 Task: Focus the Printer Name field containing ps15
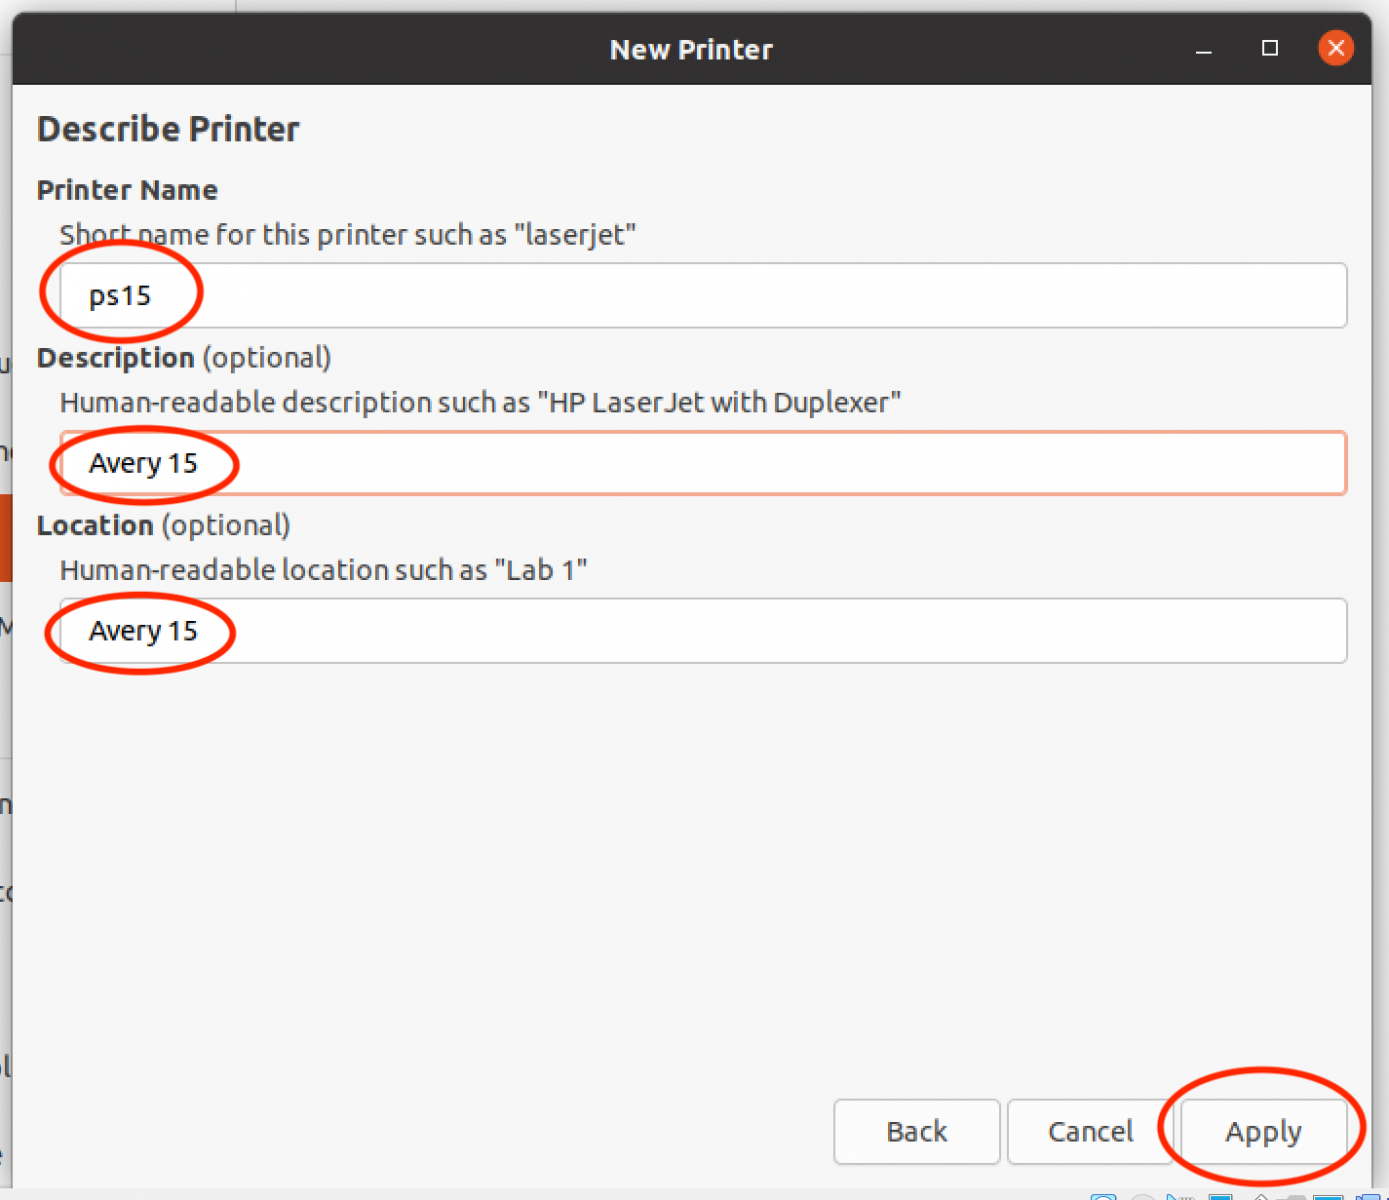pos(702,295)
